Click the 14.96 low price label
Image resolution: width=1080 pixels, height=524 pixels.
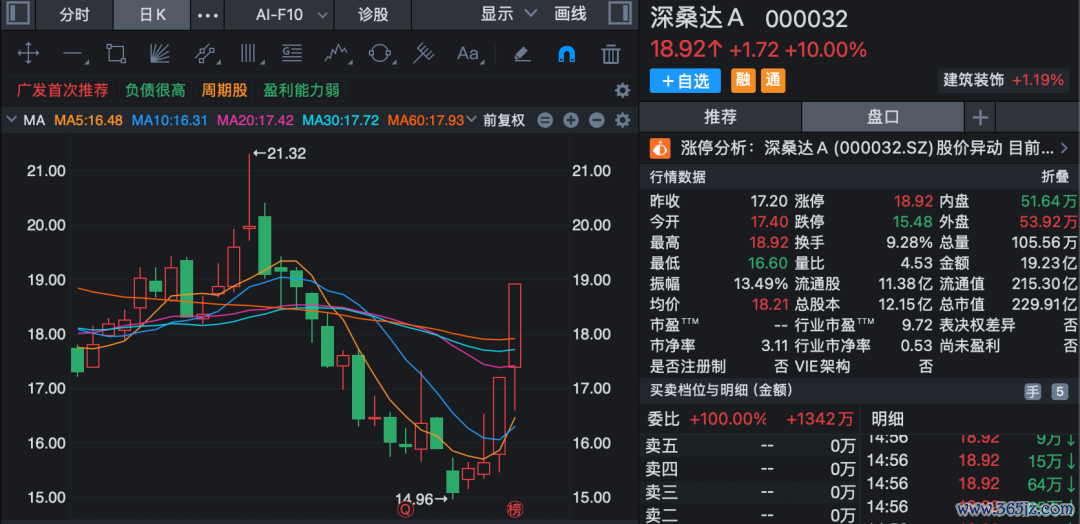[x=422, y=499]
